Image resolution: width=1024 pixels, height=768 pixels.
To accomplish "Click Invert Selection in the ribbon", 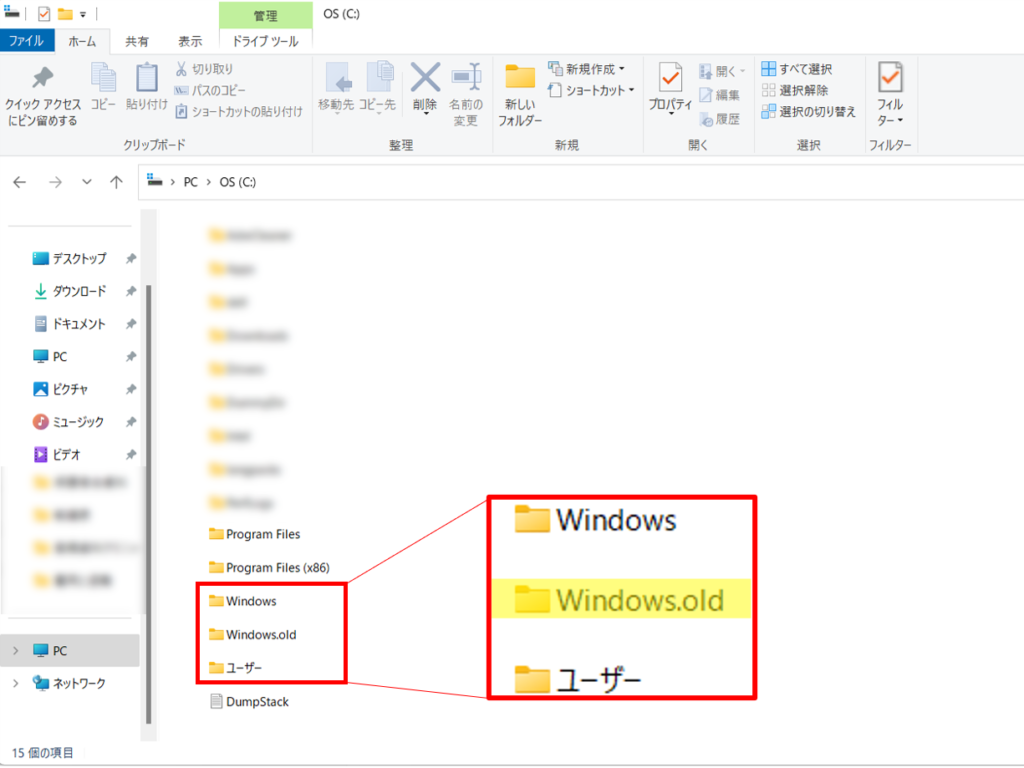I will 808,111.
